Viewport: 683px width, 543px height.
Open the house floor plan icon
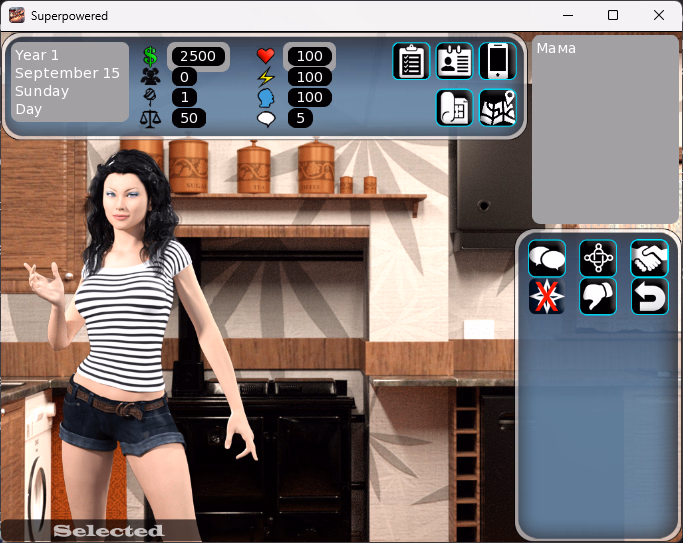[x=455, y=108]
